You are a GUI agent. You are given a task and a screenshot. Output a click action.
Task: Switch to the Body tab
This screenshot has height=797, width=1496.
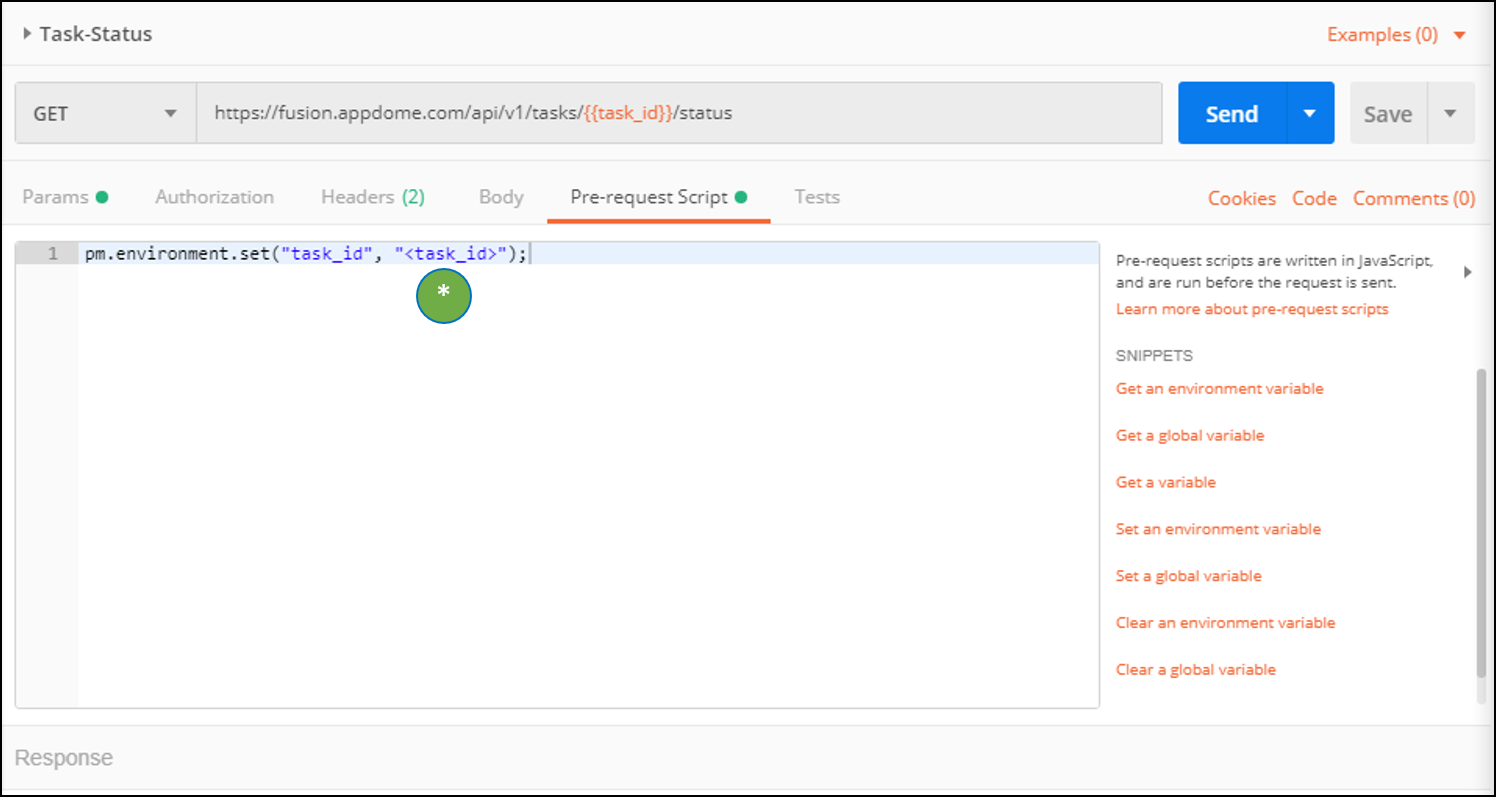point(500,197)
